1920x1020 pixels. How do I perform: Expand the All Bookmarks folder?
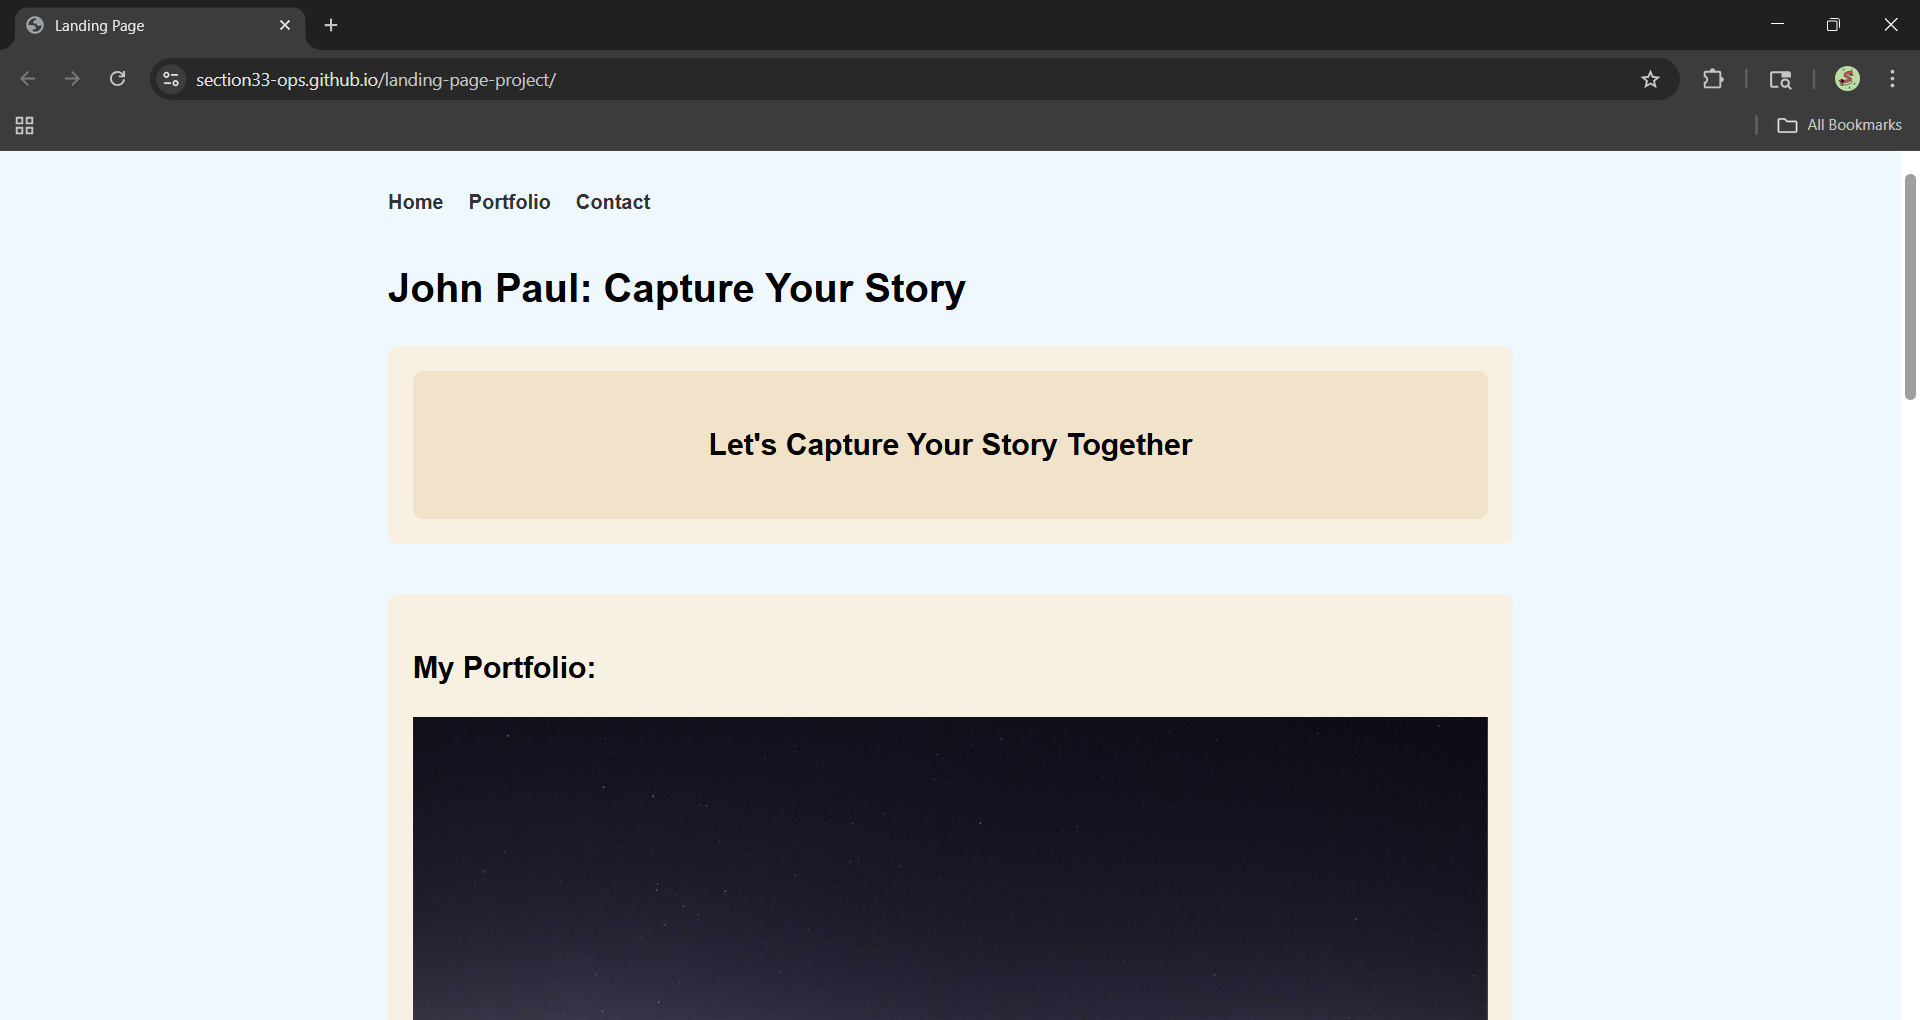click(1840, 124)
